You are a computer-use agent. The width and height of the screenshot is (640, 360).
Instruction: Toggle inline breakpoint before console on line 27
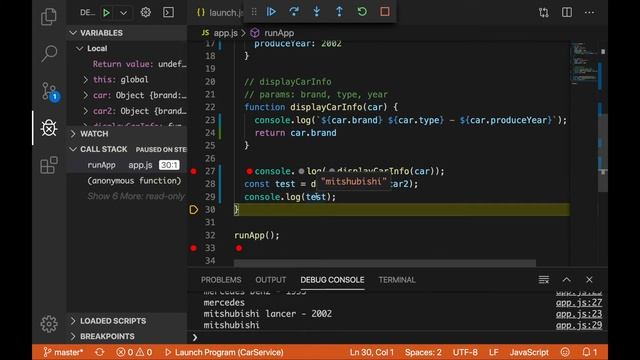(x=249, y=171)
